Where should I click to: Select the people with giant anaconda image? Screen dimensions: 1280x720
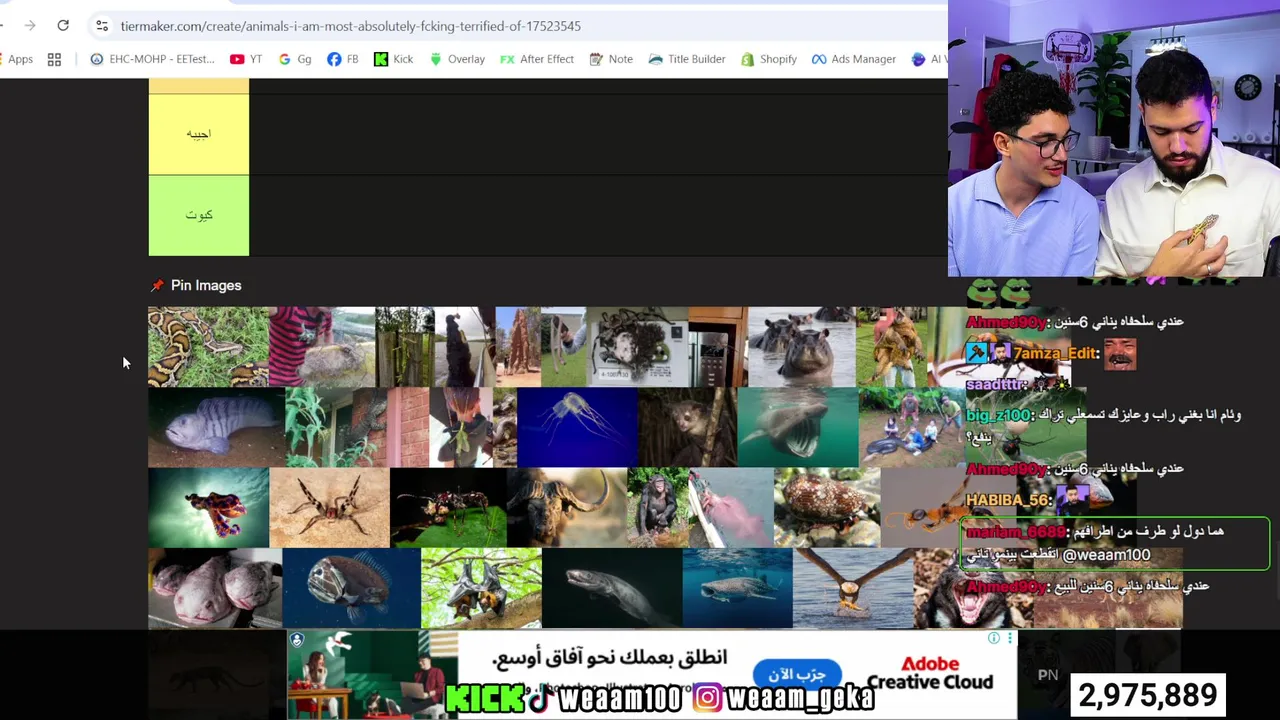click(912, 427)
